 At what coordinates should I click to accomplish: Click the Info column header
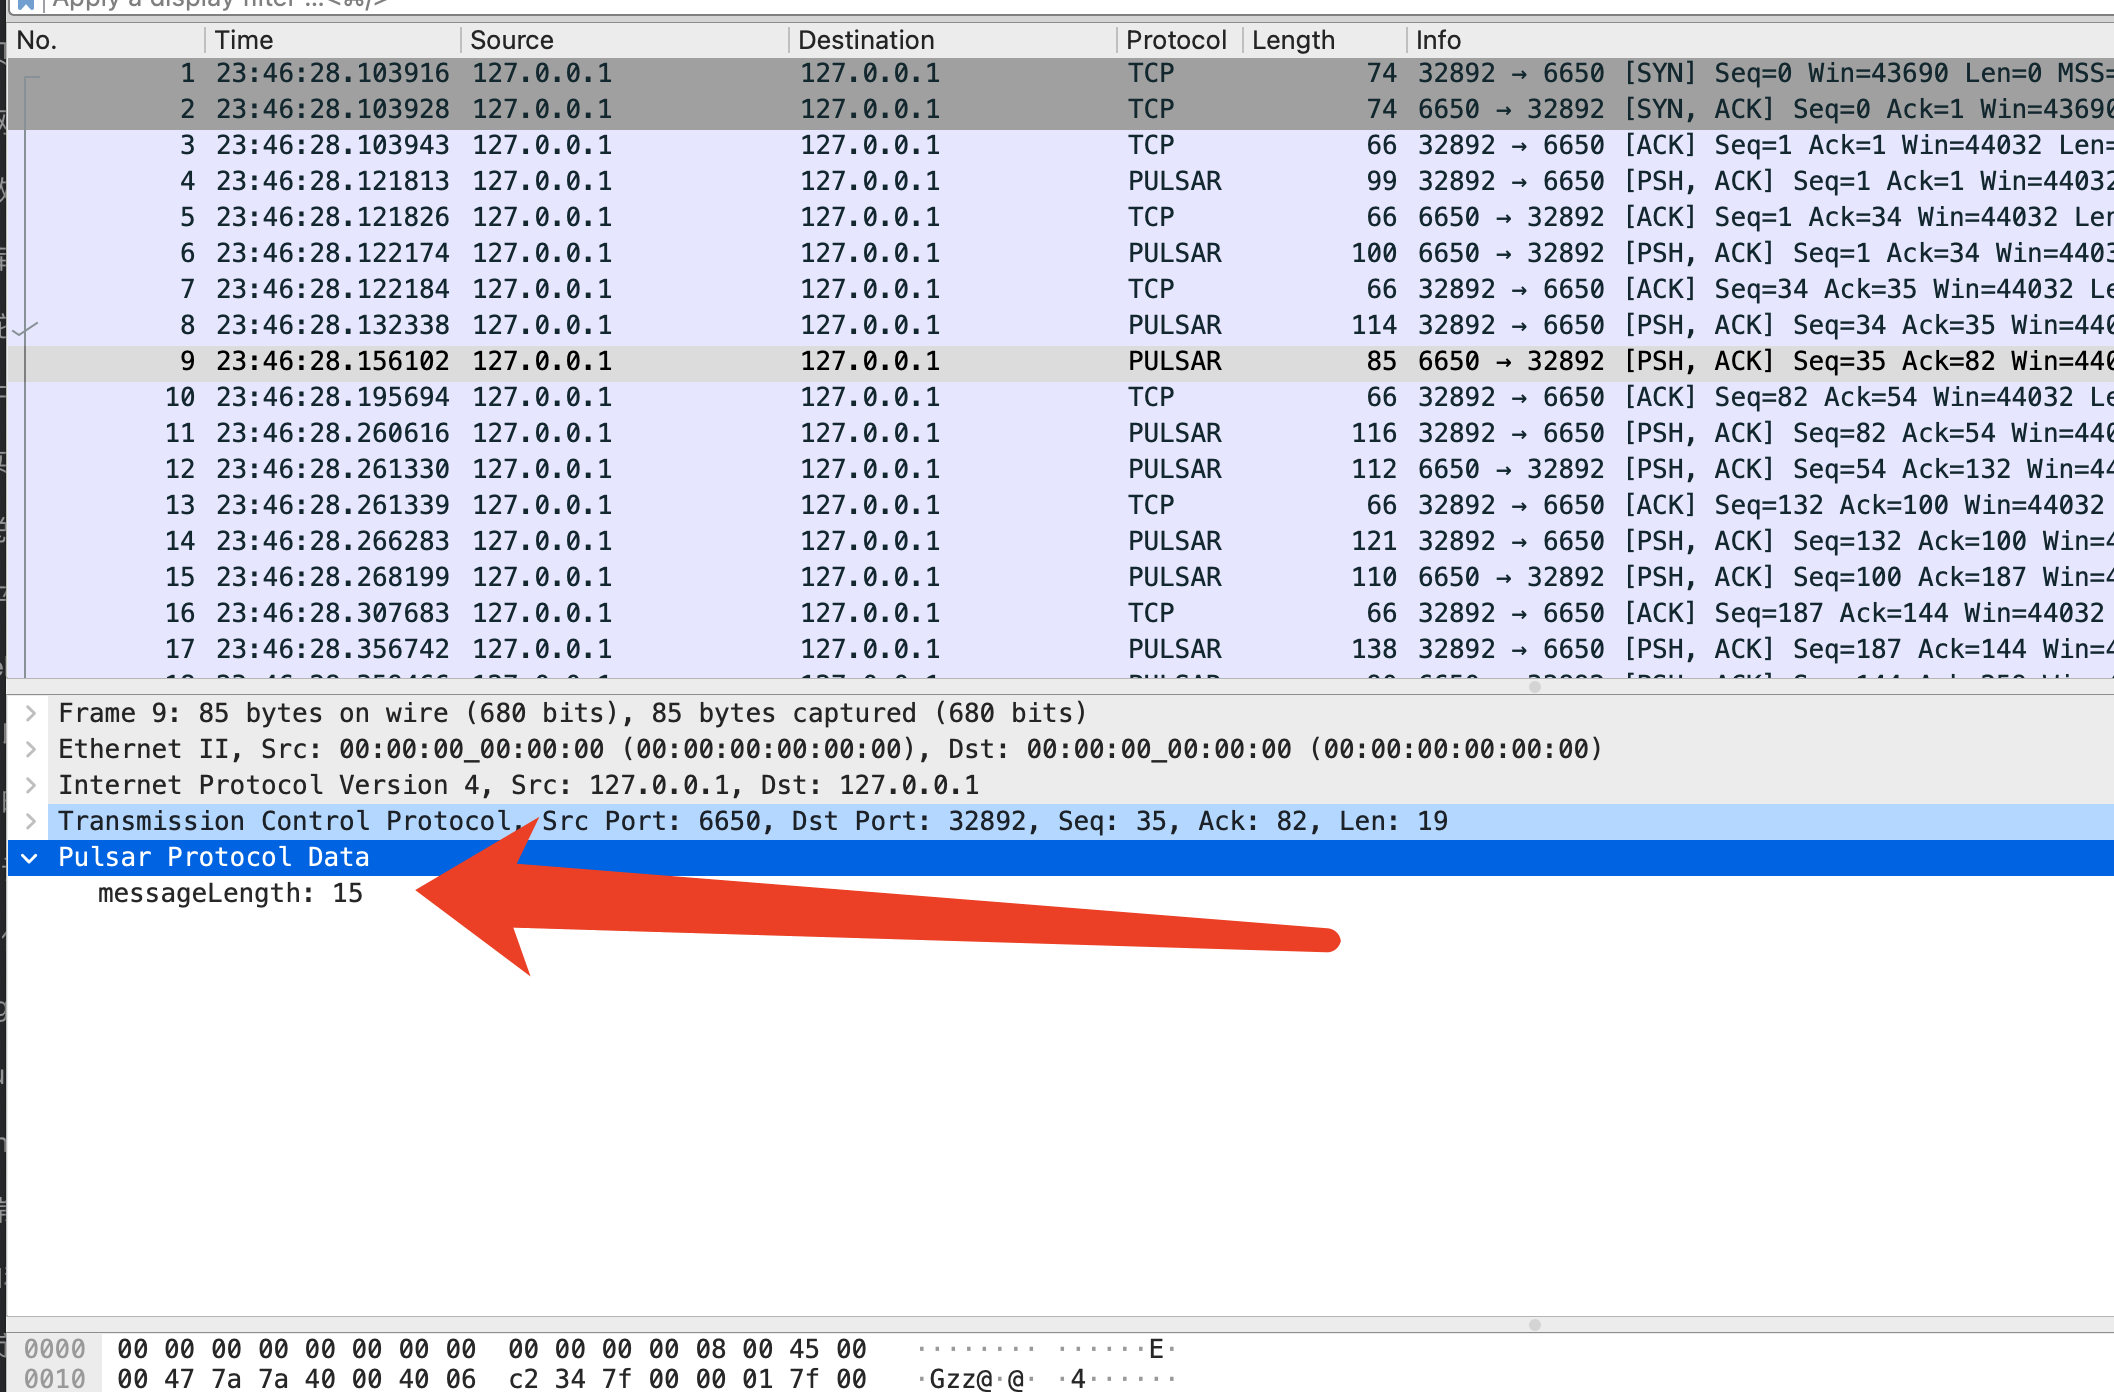click(x=1437, y=40)
